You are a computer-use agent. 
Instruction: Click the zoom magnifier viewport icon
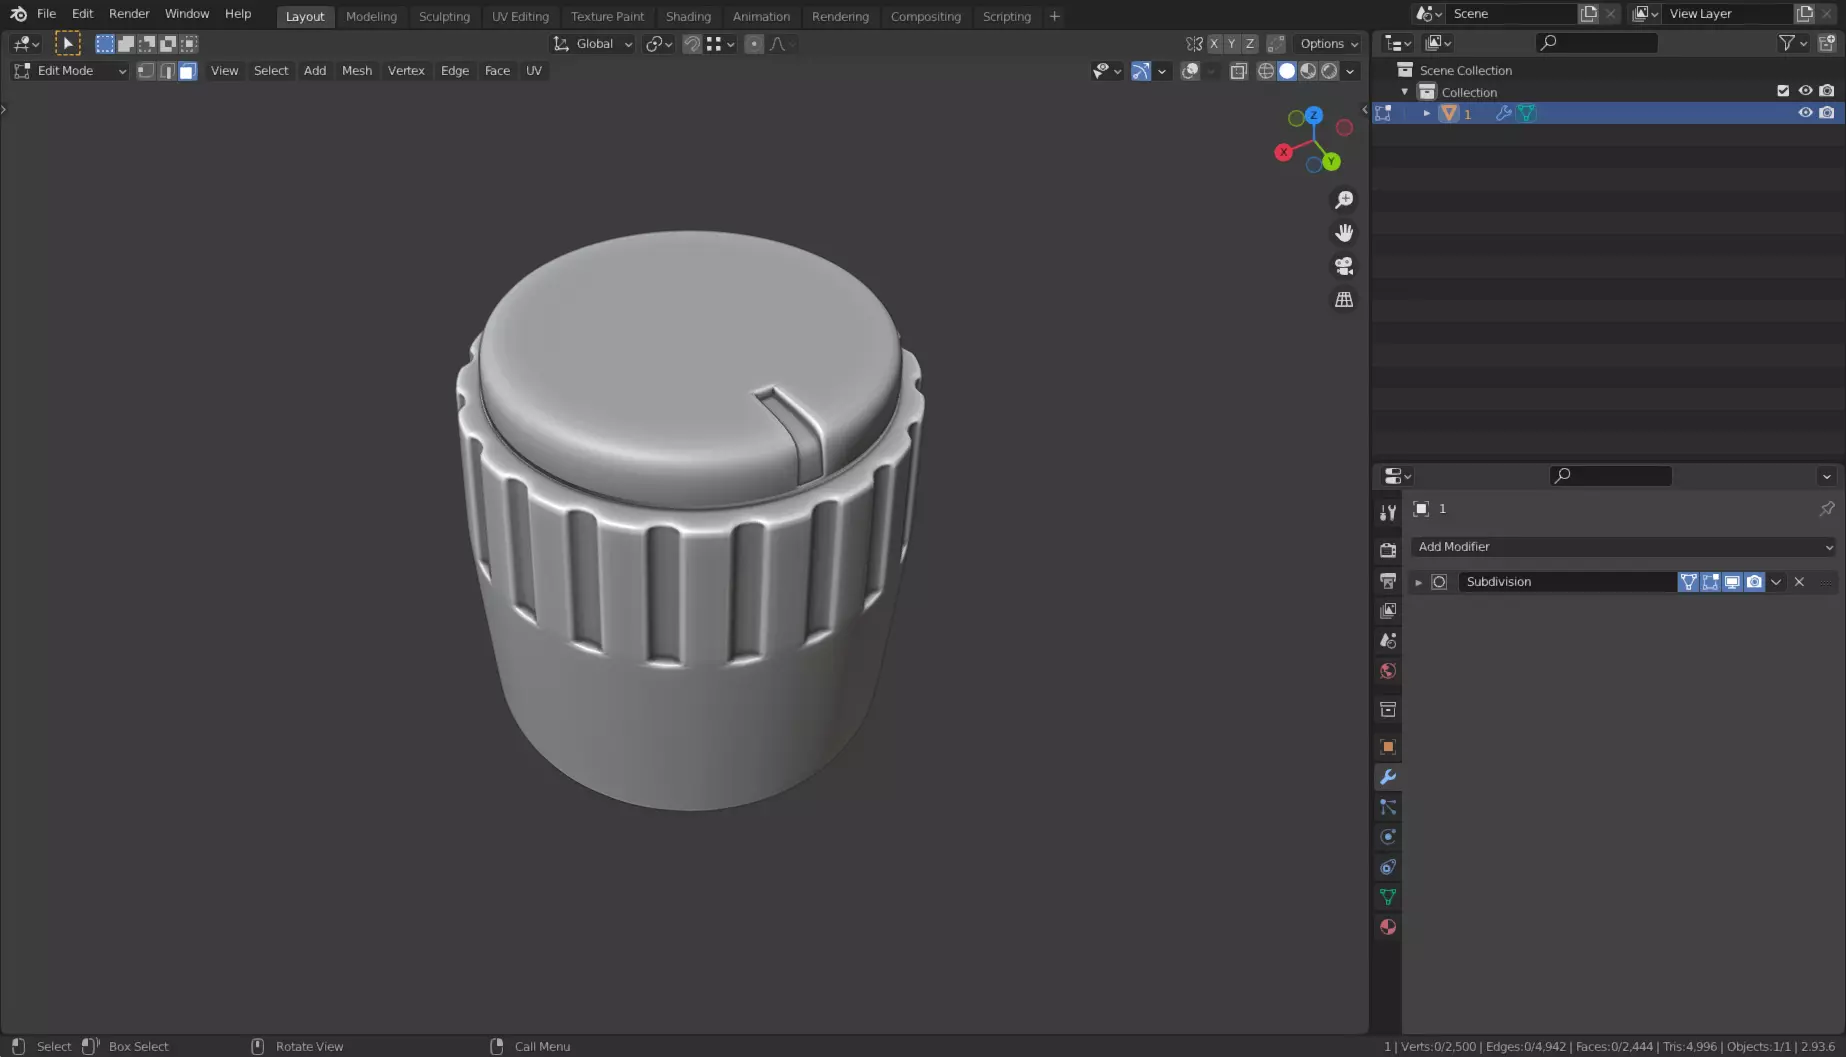(x=1344, y=200)
